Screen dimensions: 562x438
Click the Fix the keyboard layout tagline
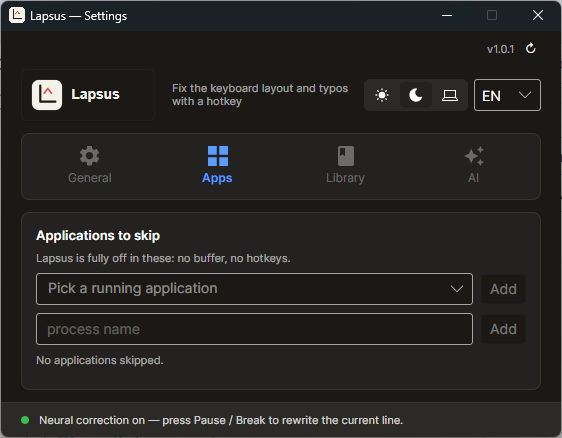tap(260, 95)
